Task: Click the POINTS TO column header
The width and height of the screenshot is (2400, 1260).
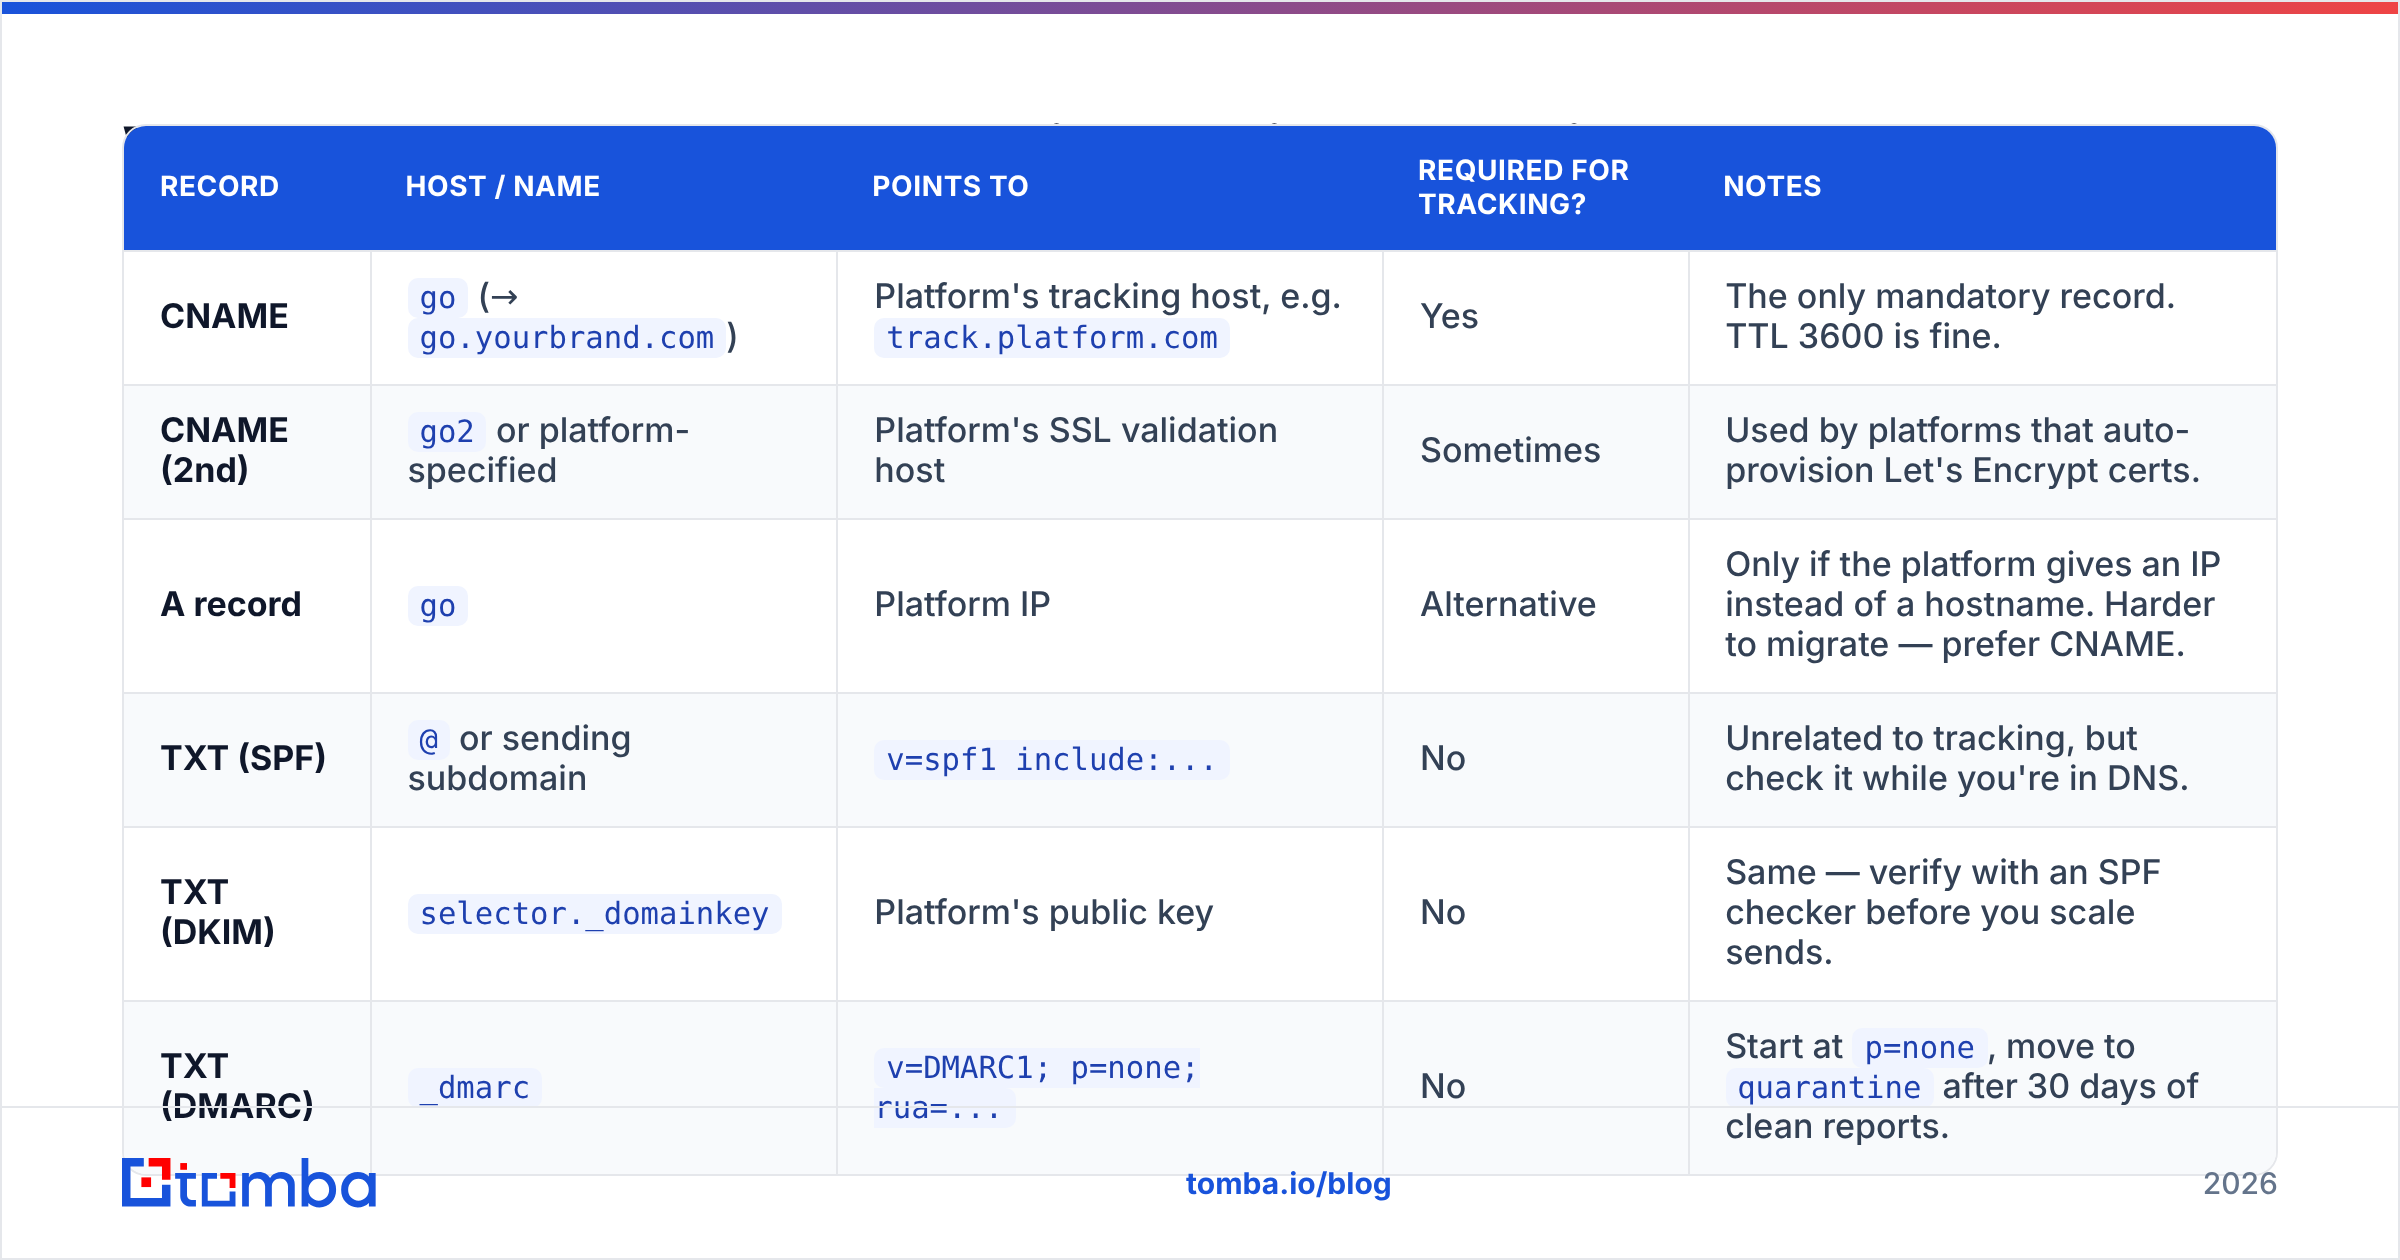Action: (950, 186)
